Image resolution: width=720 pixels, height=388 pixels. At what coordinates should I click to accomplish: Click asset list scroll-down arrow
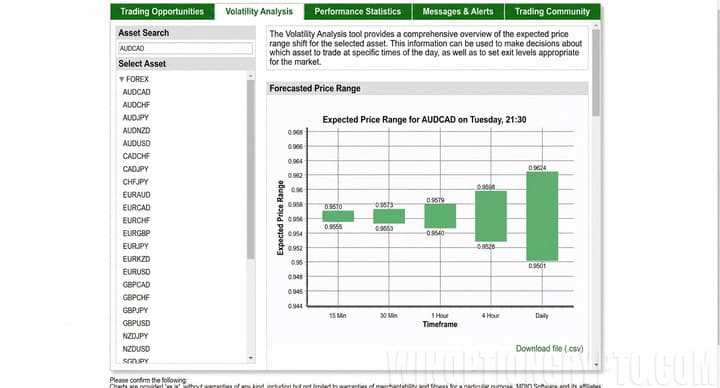coord(250,358)
